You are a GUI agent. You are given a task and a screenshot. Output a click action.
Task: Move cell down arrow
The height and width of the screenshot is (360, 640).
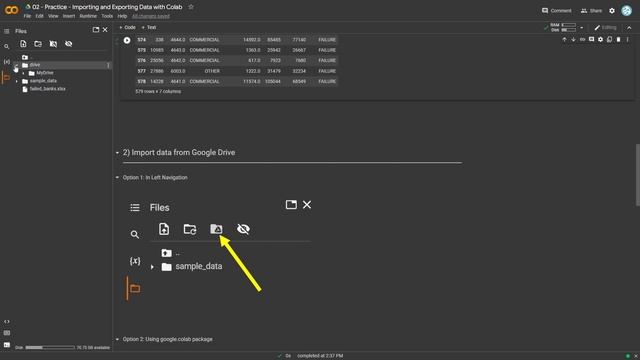[573, 40]
